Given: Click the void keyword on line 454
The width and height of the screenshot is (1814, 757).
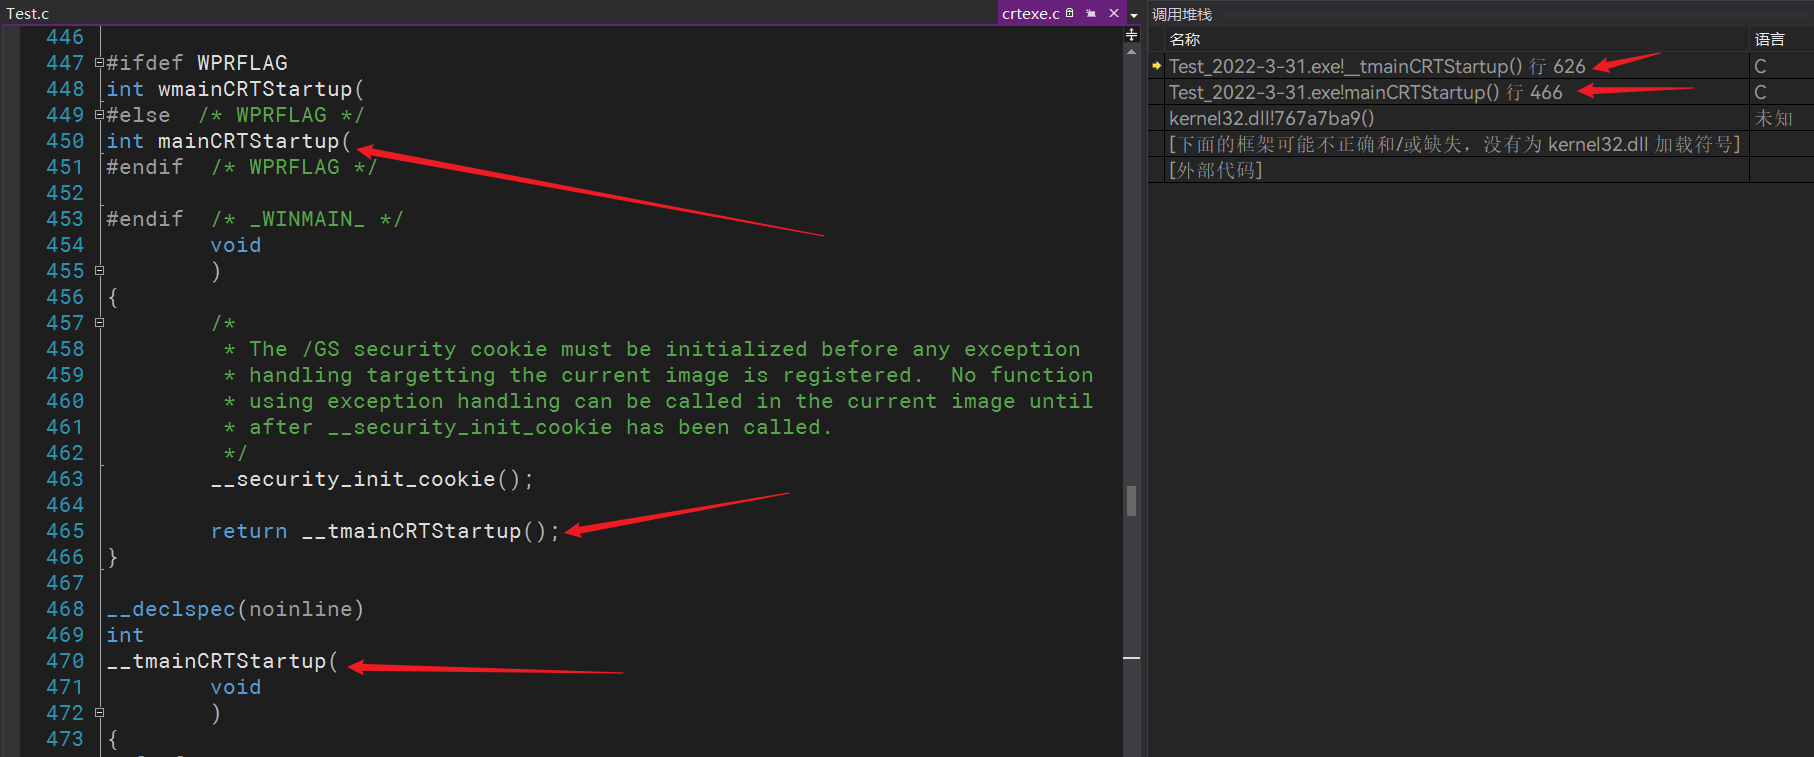Looking at the screenshot, I should (236, 245).
